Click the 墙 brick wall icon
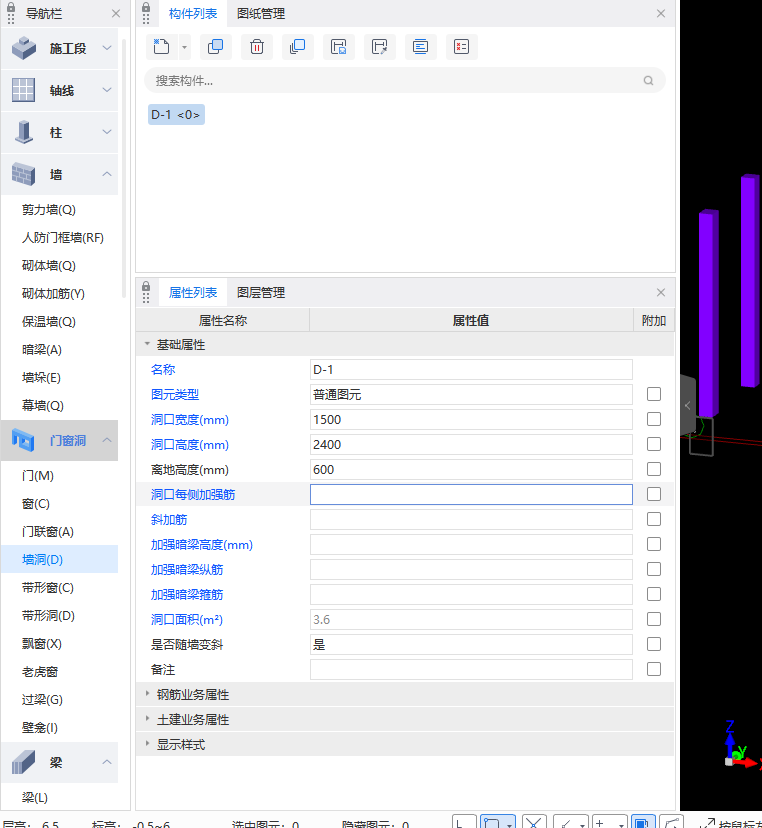 (x=23, y=174)
